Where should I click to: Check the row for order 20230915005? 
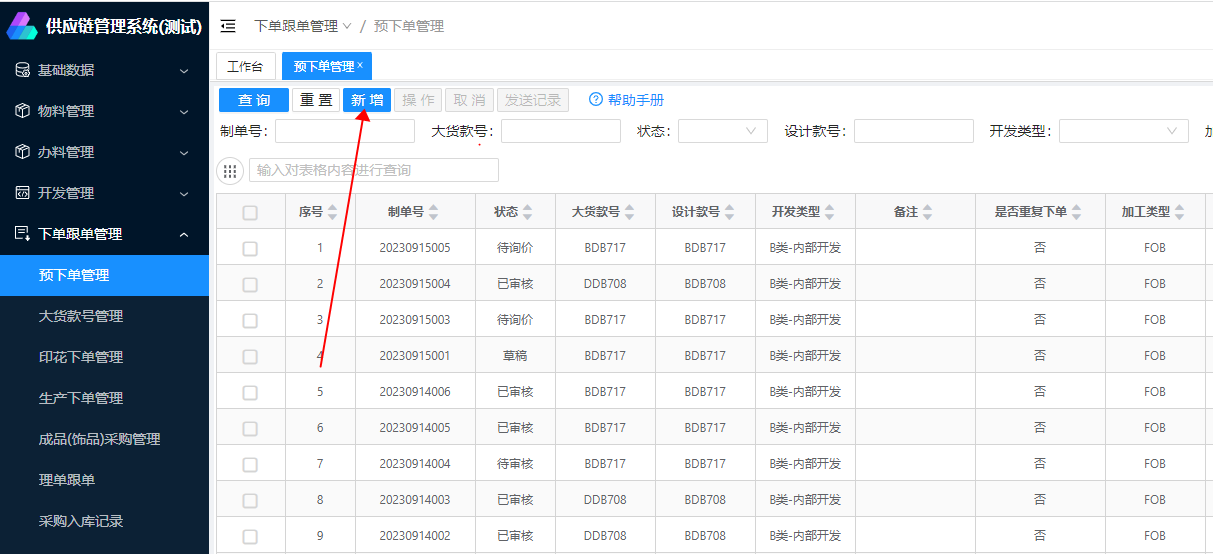tap(250, 248)
